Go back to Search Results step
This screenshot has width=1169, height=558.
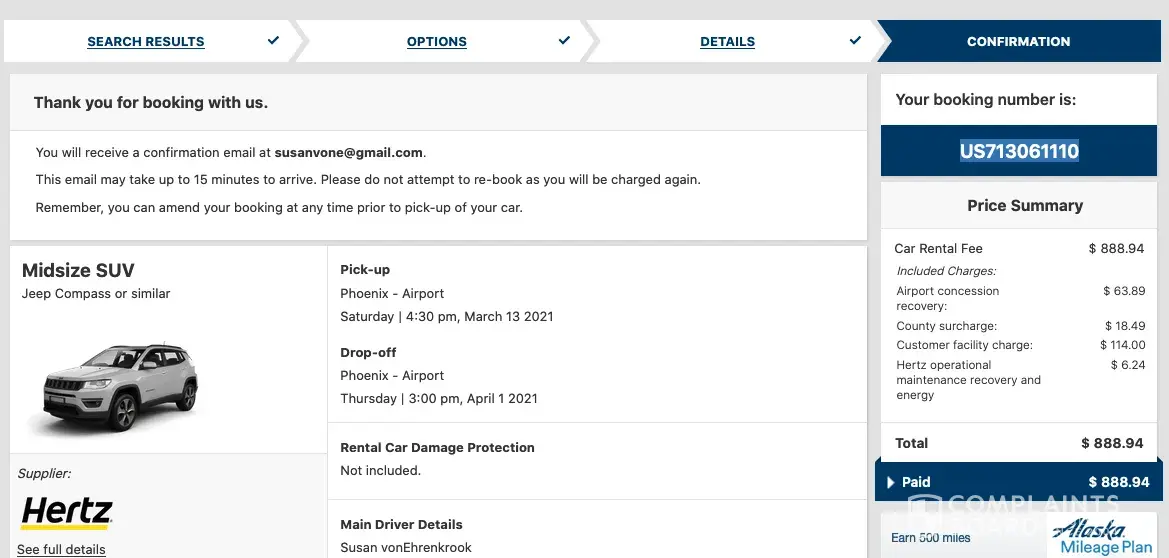(x=146, y=42)
